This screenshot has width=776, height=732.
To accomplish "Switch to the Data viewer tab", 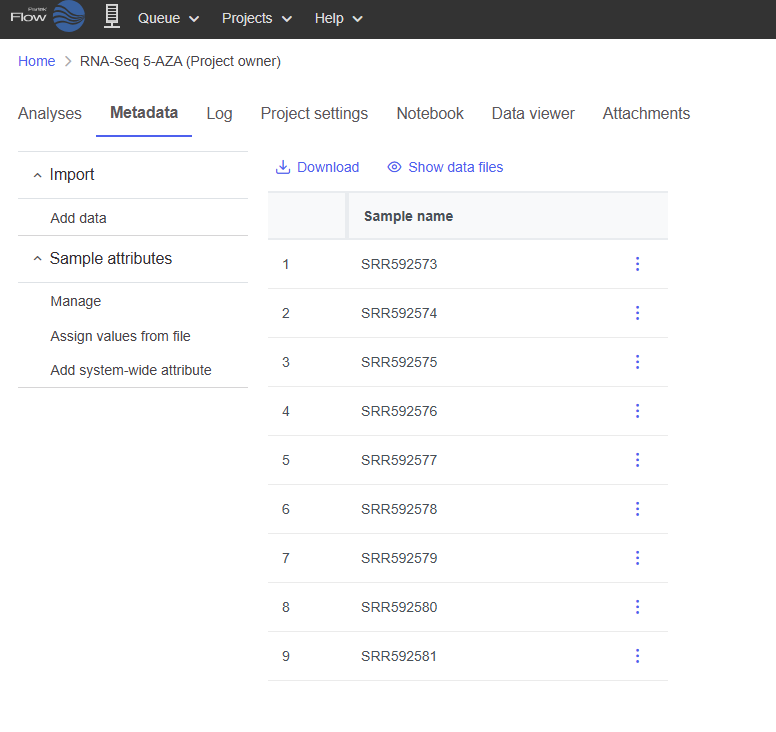I will point(533,114).
